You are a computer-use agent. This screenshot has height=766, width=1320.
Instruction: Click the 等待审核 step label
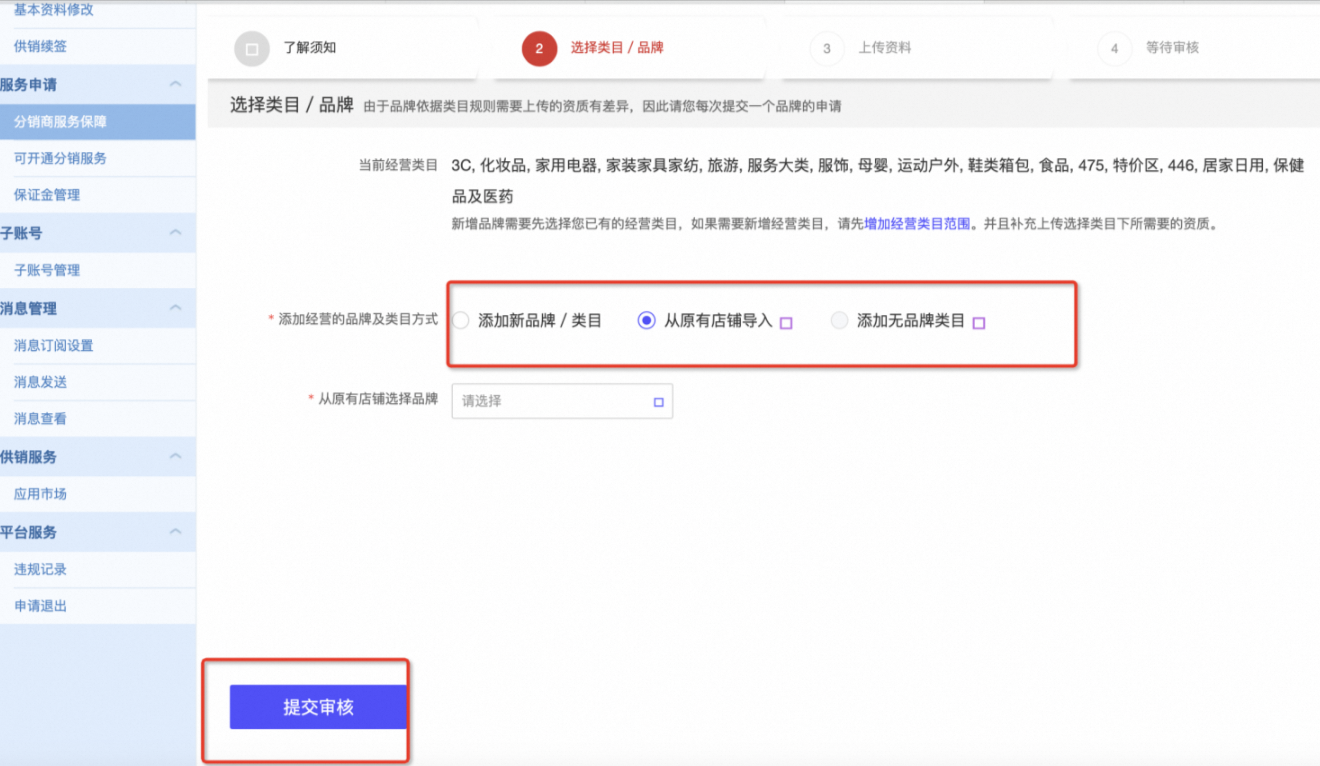click(x=1173, y=47)
